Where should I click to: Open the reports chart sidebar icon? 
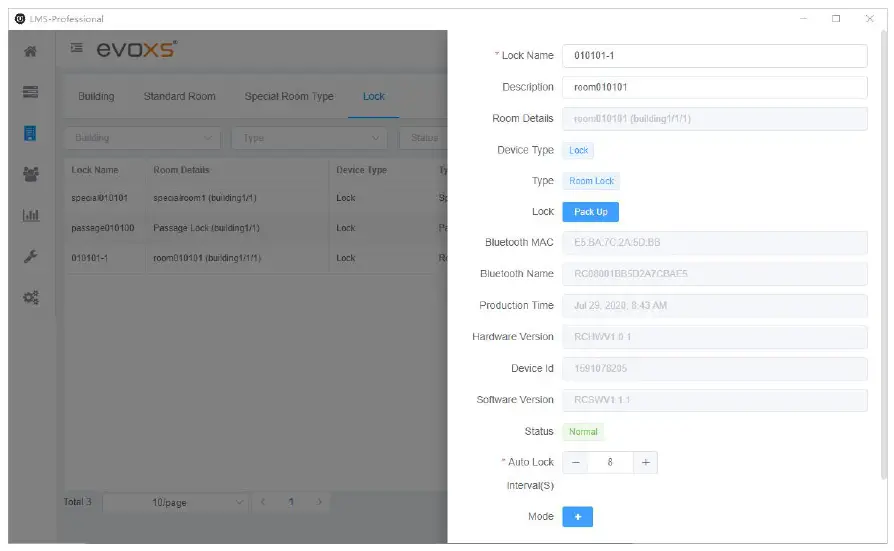[30, 215]
